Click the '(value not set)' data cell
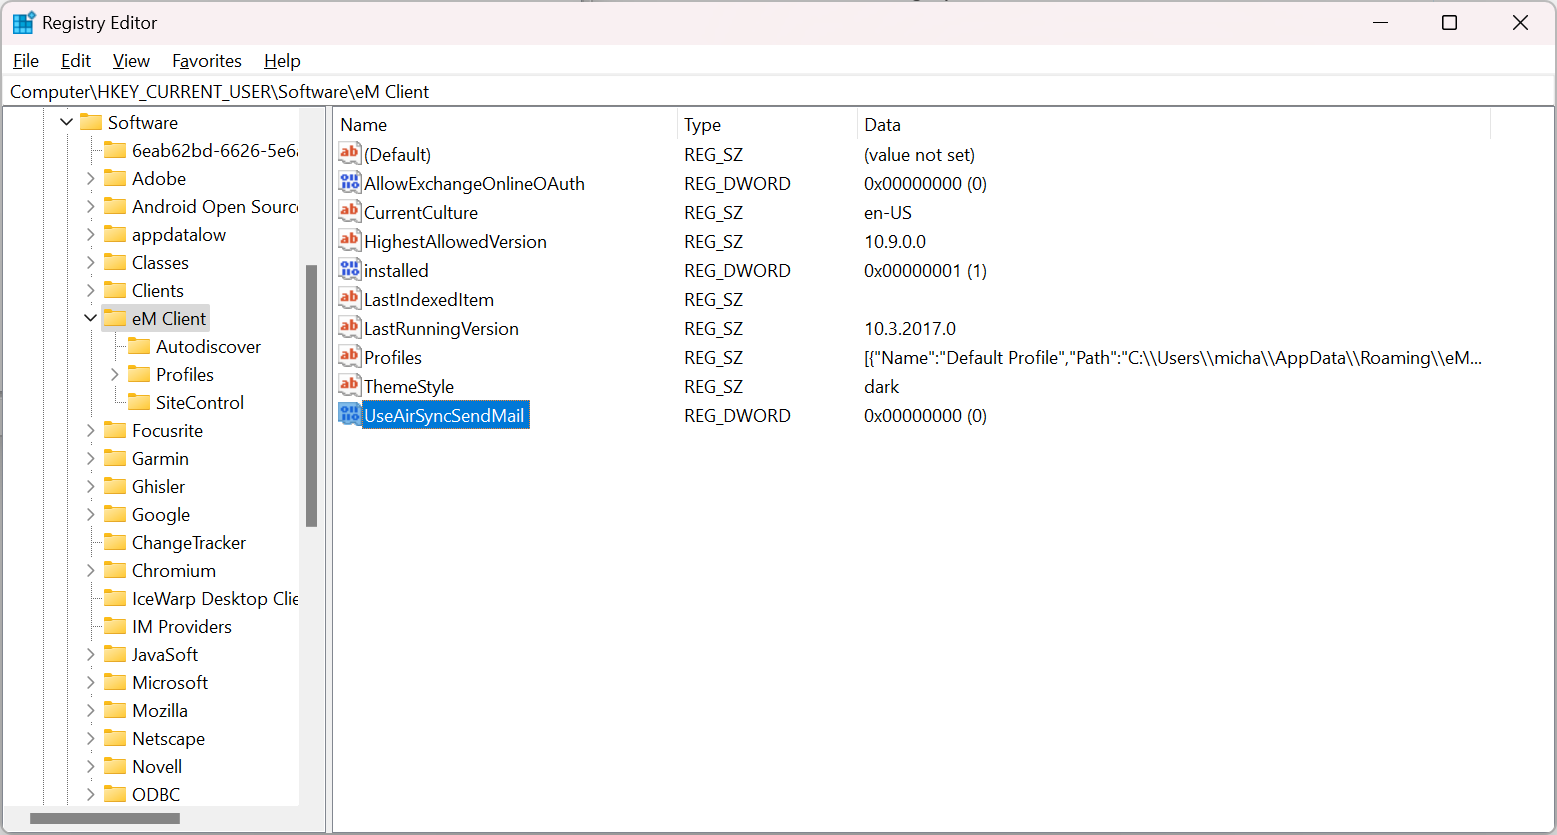1557x835 pixels. [x=919, y=154]
